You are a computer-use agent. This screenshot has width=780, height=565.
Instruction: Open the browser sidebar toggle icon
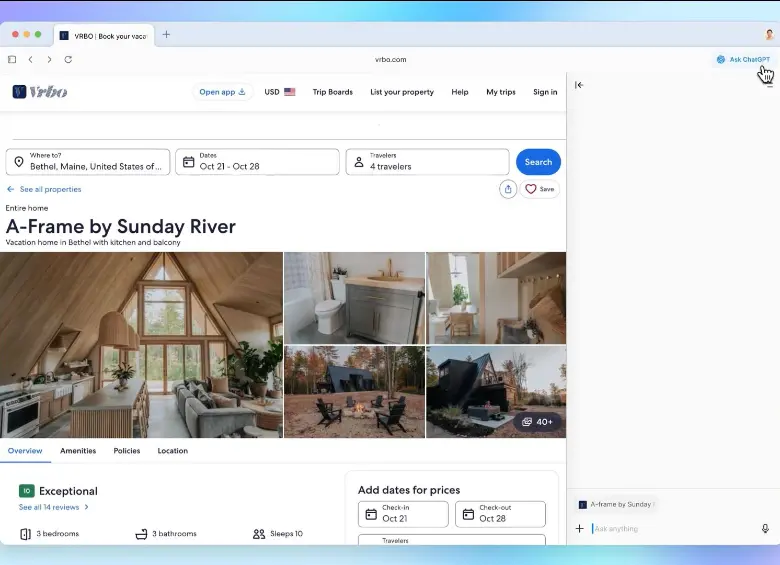(x=12, y=60)
